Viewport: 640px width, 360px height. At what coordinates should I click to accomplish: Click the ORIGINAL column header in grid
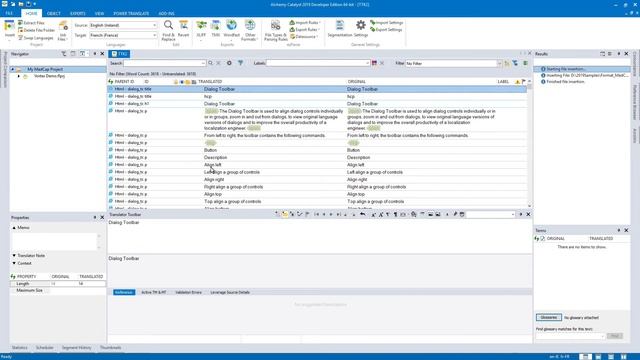[357, 82]
